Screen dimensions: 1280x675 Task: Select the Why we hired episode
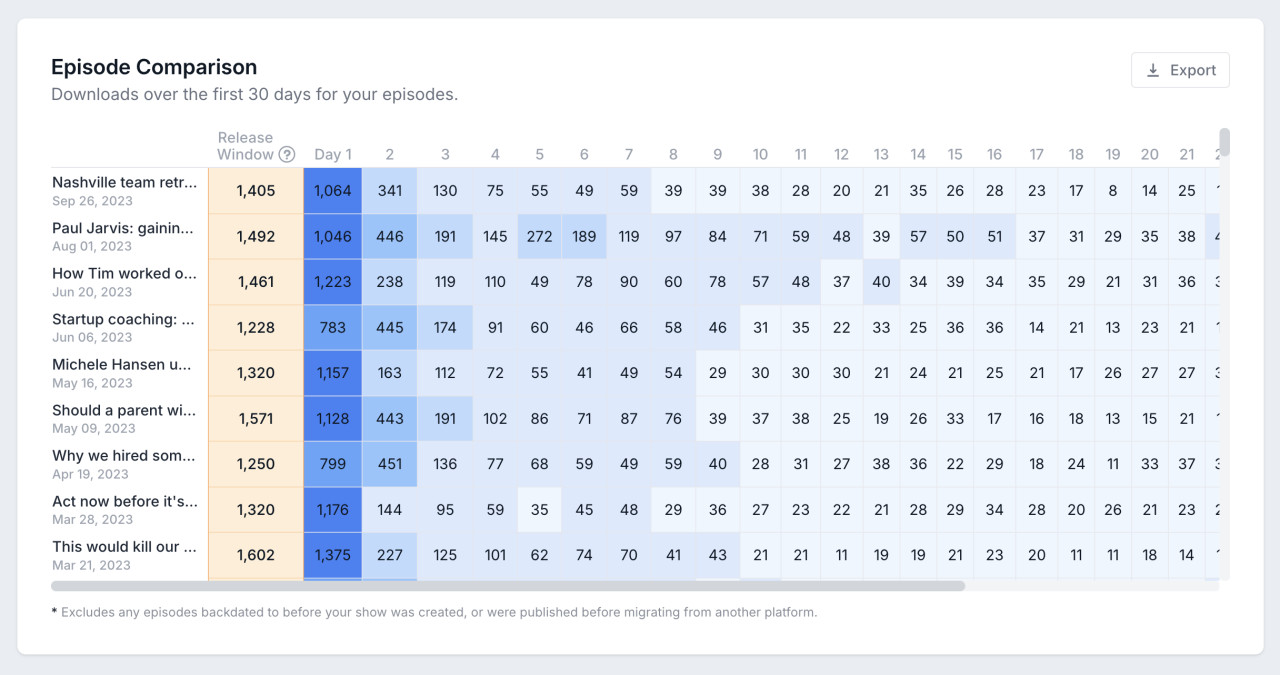[124, 455]
